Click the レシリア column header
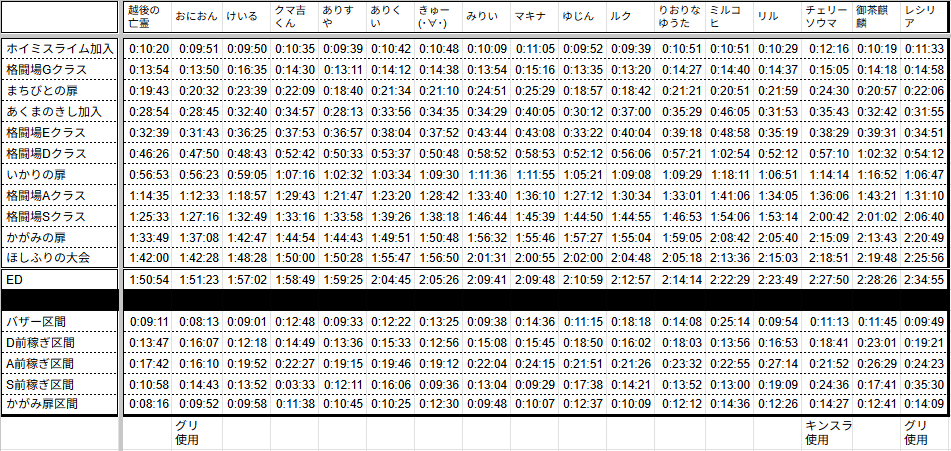The width and height of the screenshot is (951, 451). (922, 17)
